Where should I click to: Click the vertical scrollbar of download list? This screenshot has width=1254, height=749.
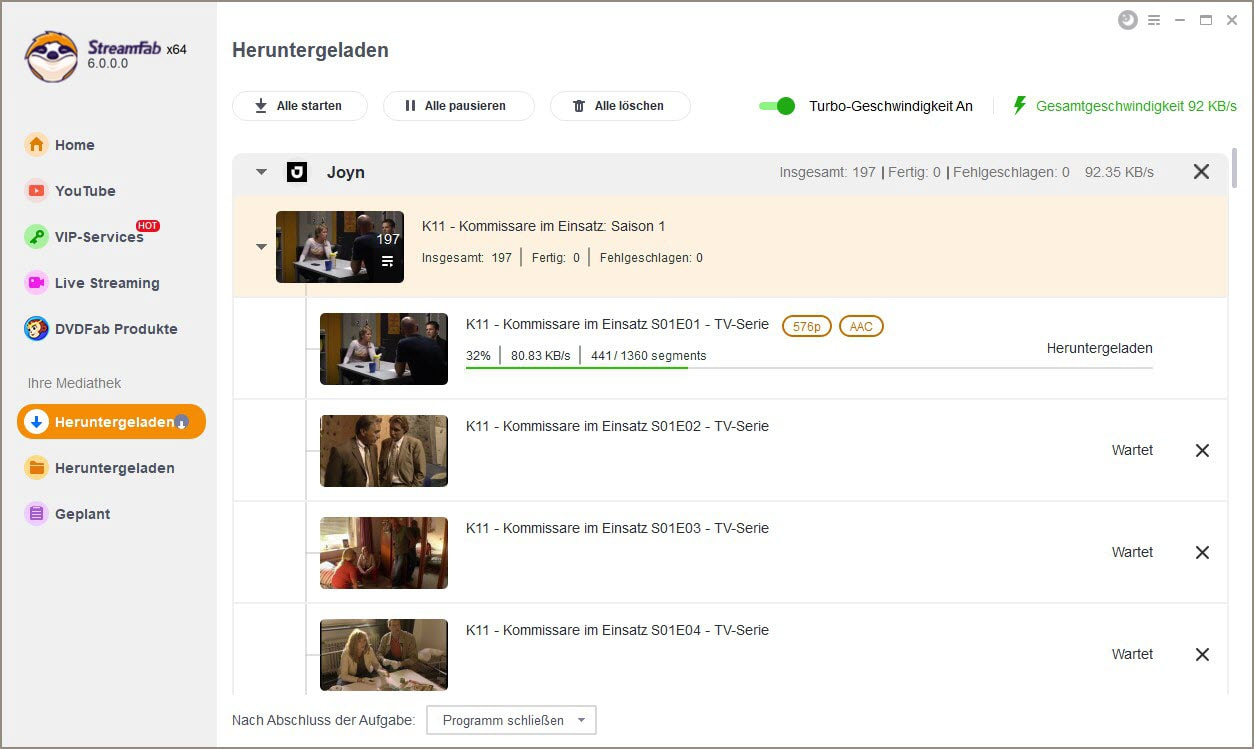pos(1235,168)
